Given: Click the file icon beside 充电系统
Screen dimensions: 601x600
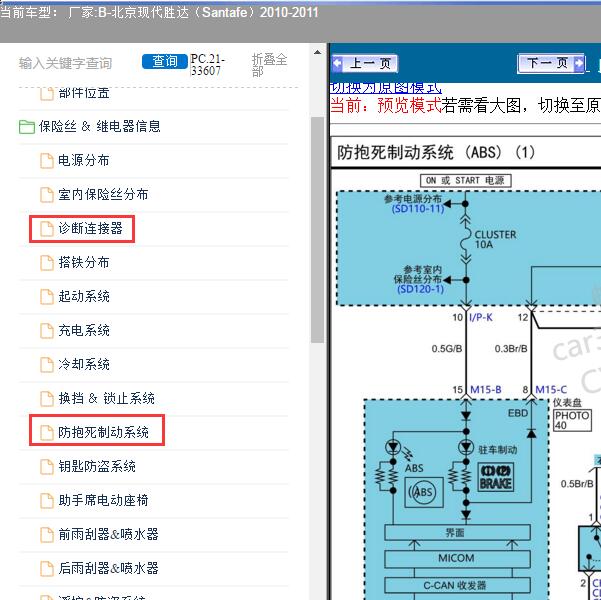Looking at the screenshot, I should [x=47, y=331].
